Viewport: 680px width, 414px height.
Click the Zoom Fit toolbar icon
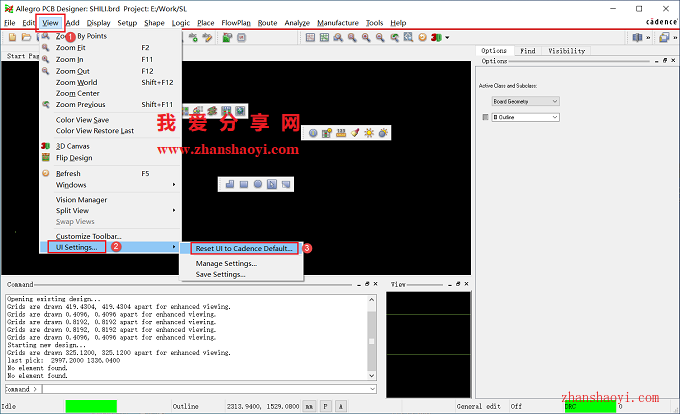[352, 38]
